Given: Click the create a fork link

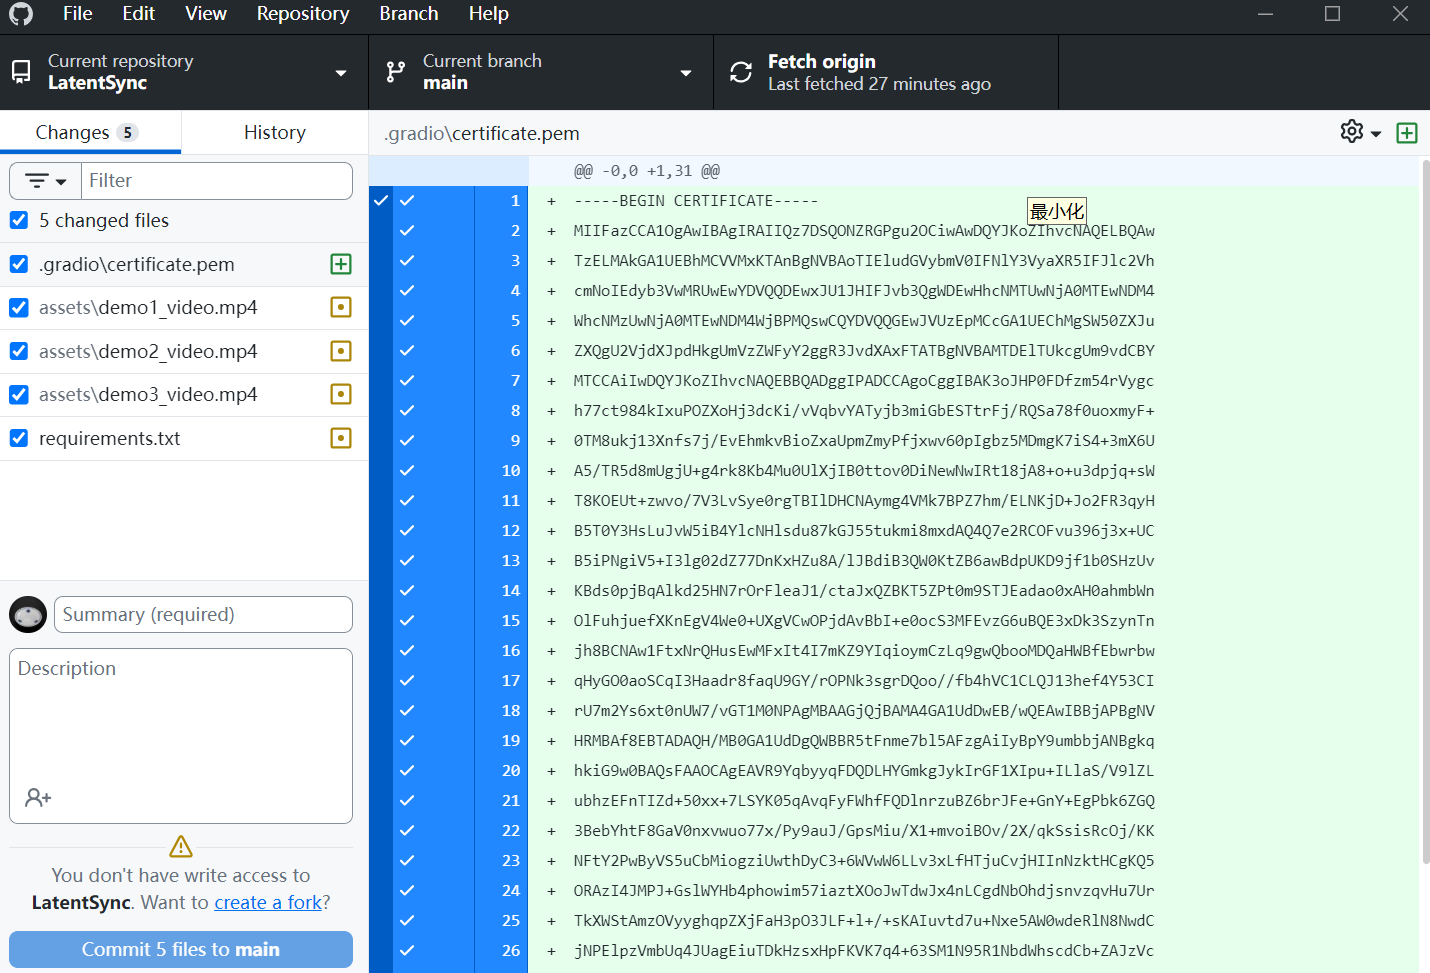Looking at the screenshot, I should (x=268, y=902).
